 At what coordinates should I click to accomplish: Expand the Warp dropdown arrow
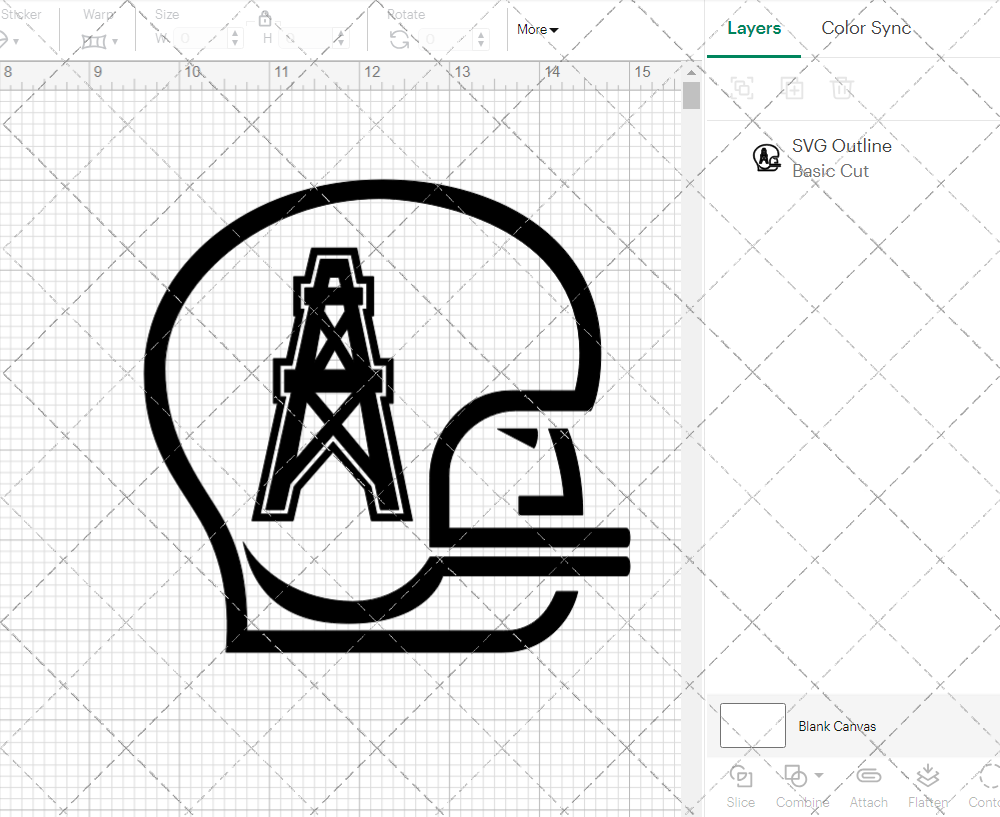115,41
